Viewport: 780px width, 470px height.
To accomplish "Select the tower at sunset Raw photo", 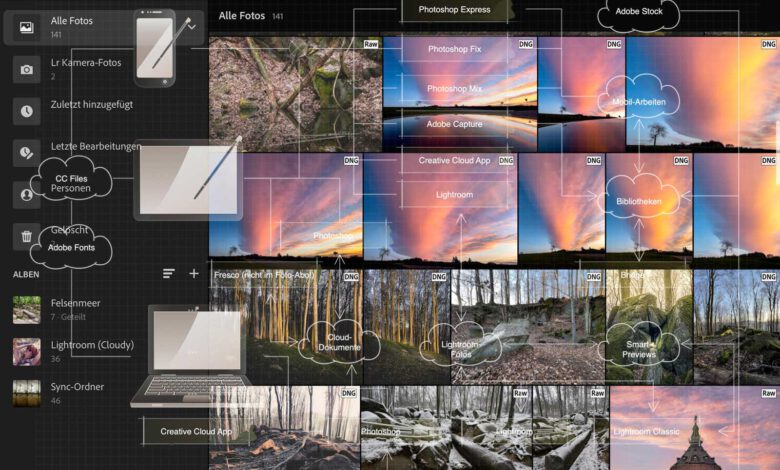I will pyautogui.click(x=695, y=428).
